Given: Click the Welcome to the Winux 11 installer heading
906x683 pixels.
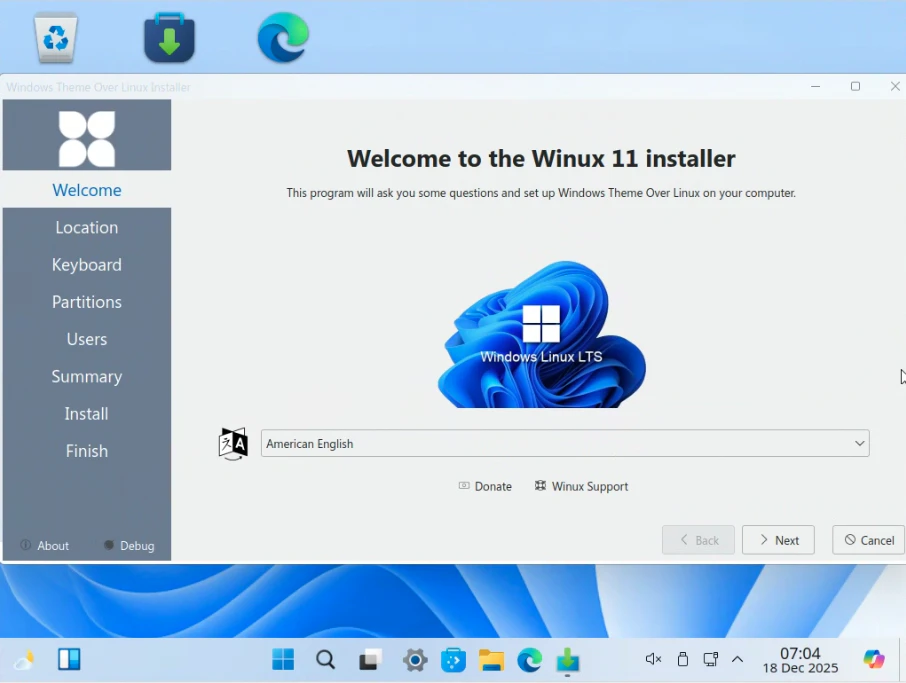Looking at the screenshot, I should [541, 158].
